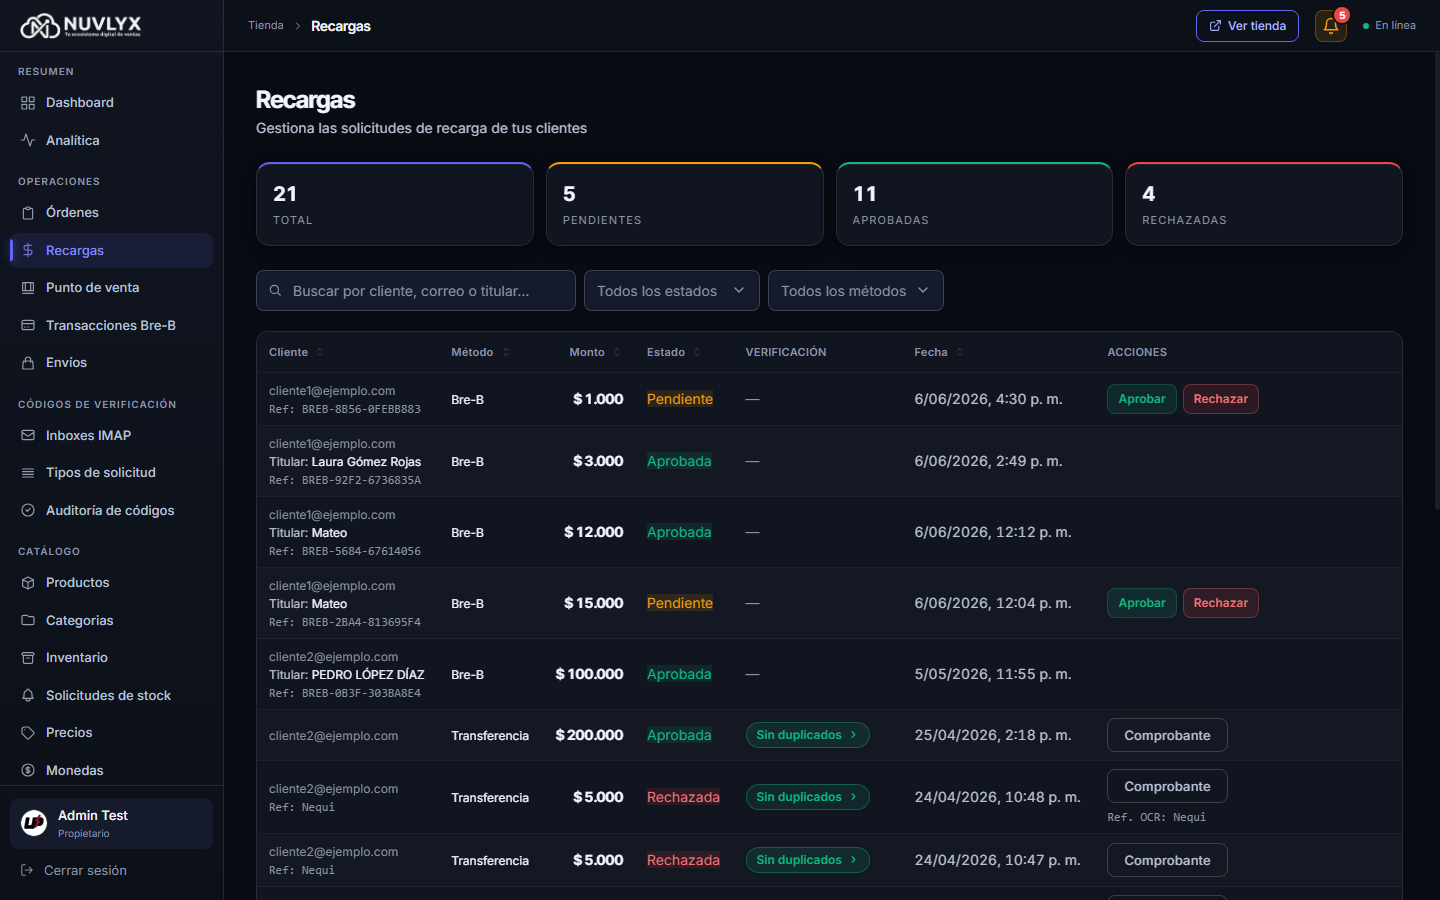Click the Dashboard grid icon
1440x900 pixels.
(28, 103)
